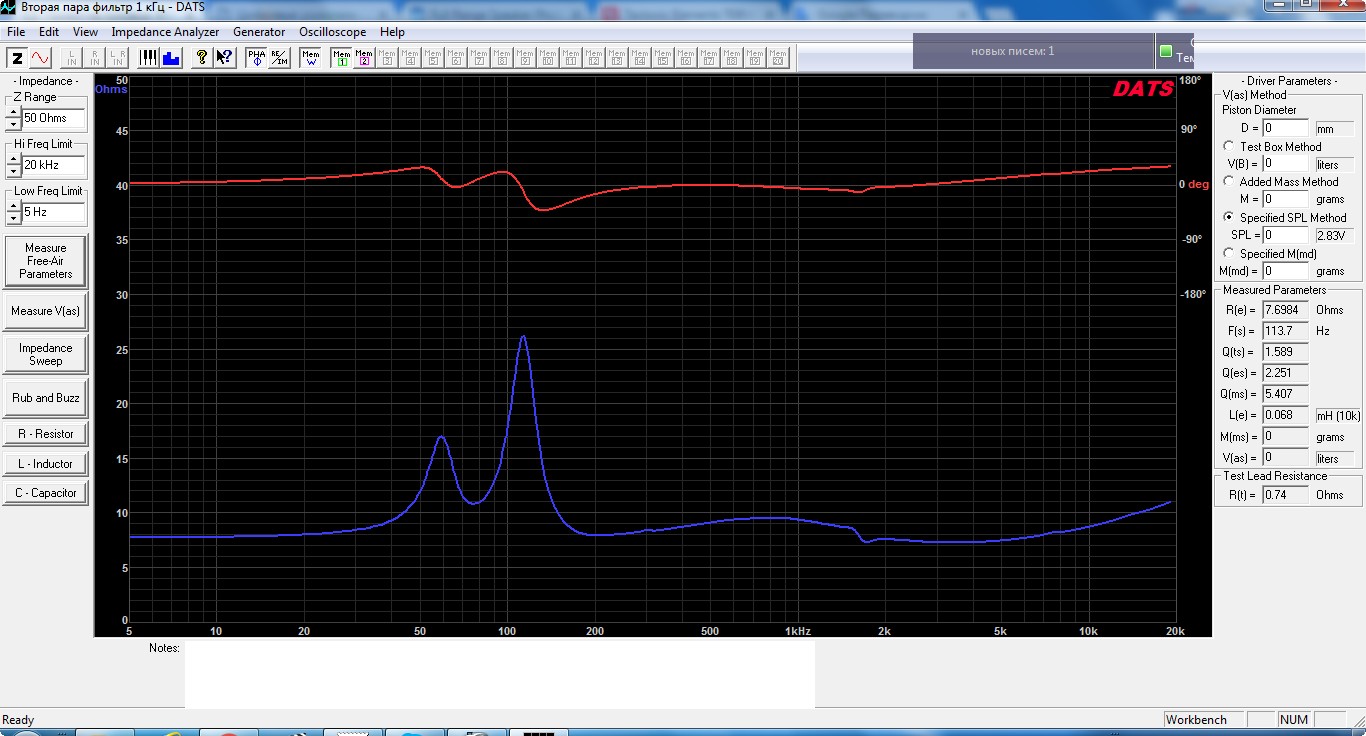Open the Impedance Analyzer menu
This screenshot has width=1366, height=736.
pyautogui.click(x=165, y=32)
